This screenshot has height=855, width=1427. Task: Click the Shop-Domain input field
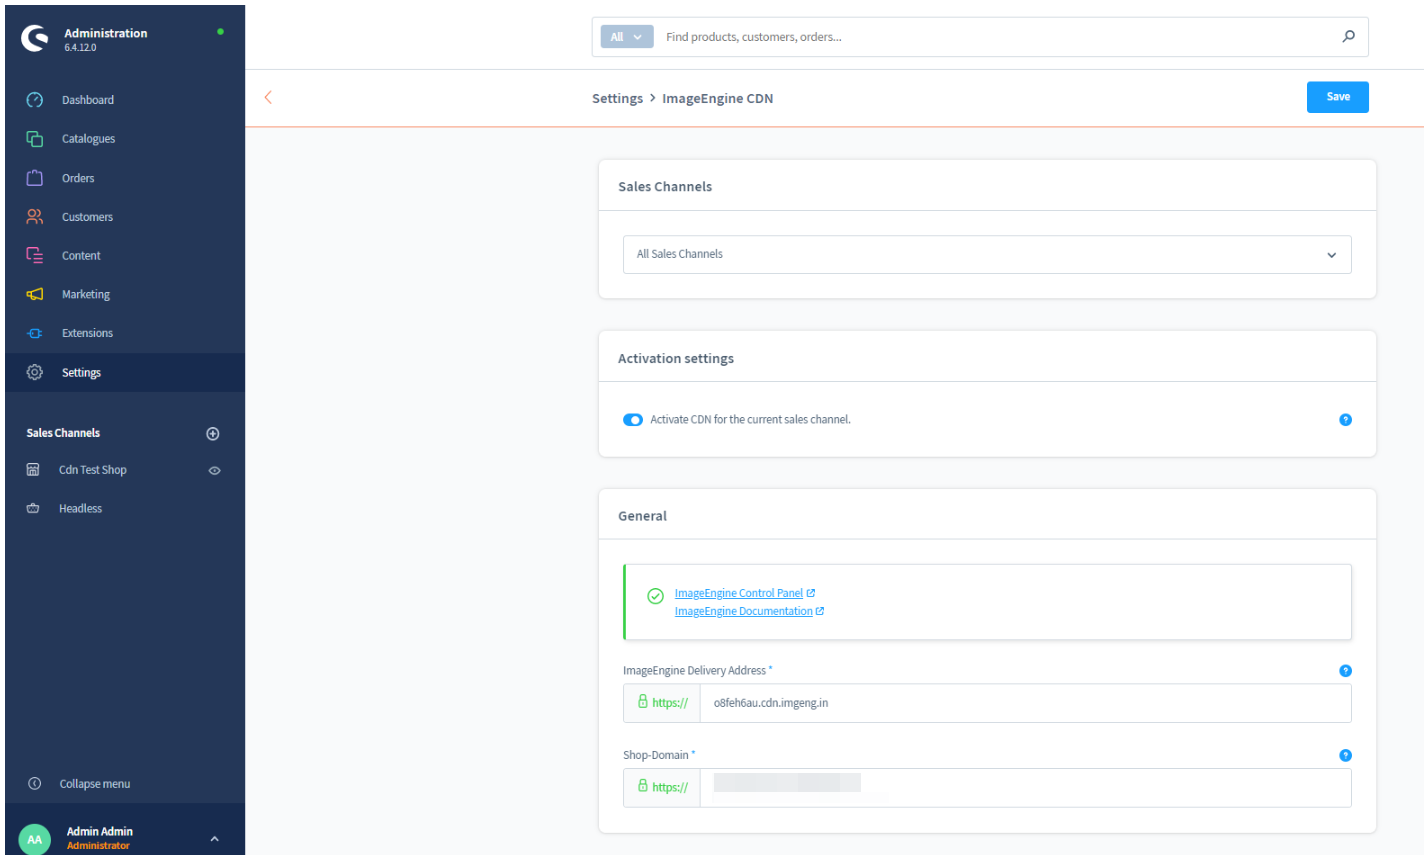(1025, 788)
